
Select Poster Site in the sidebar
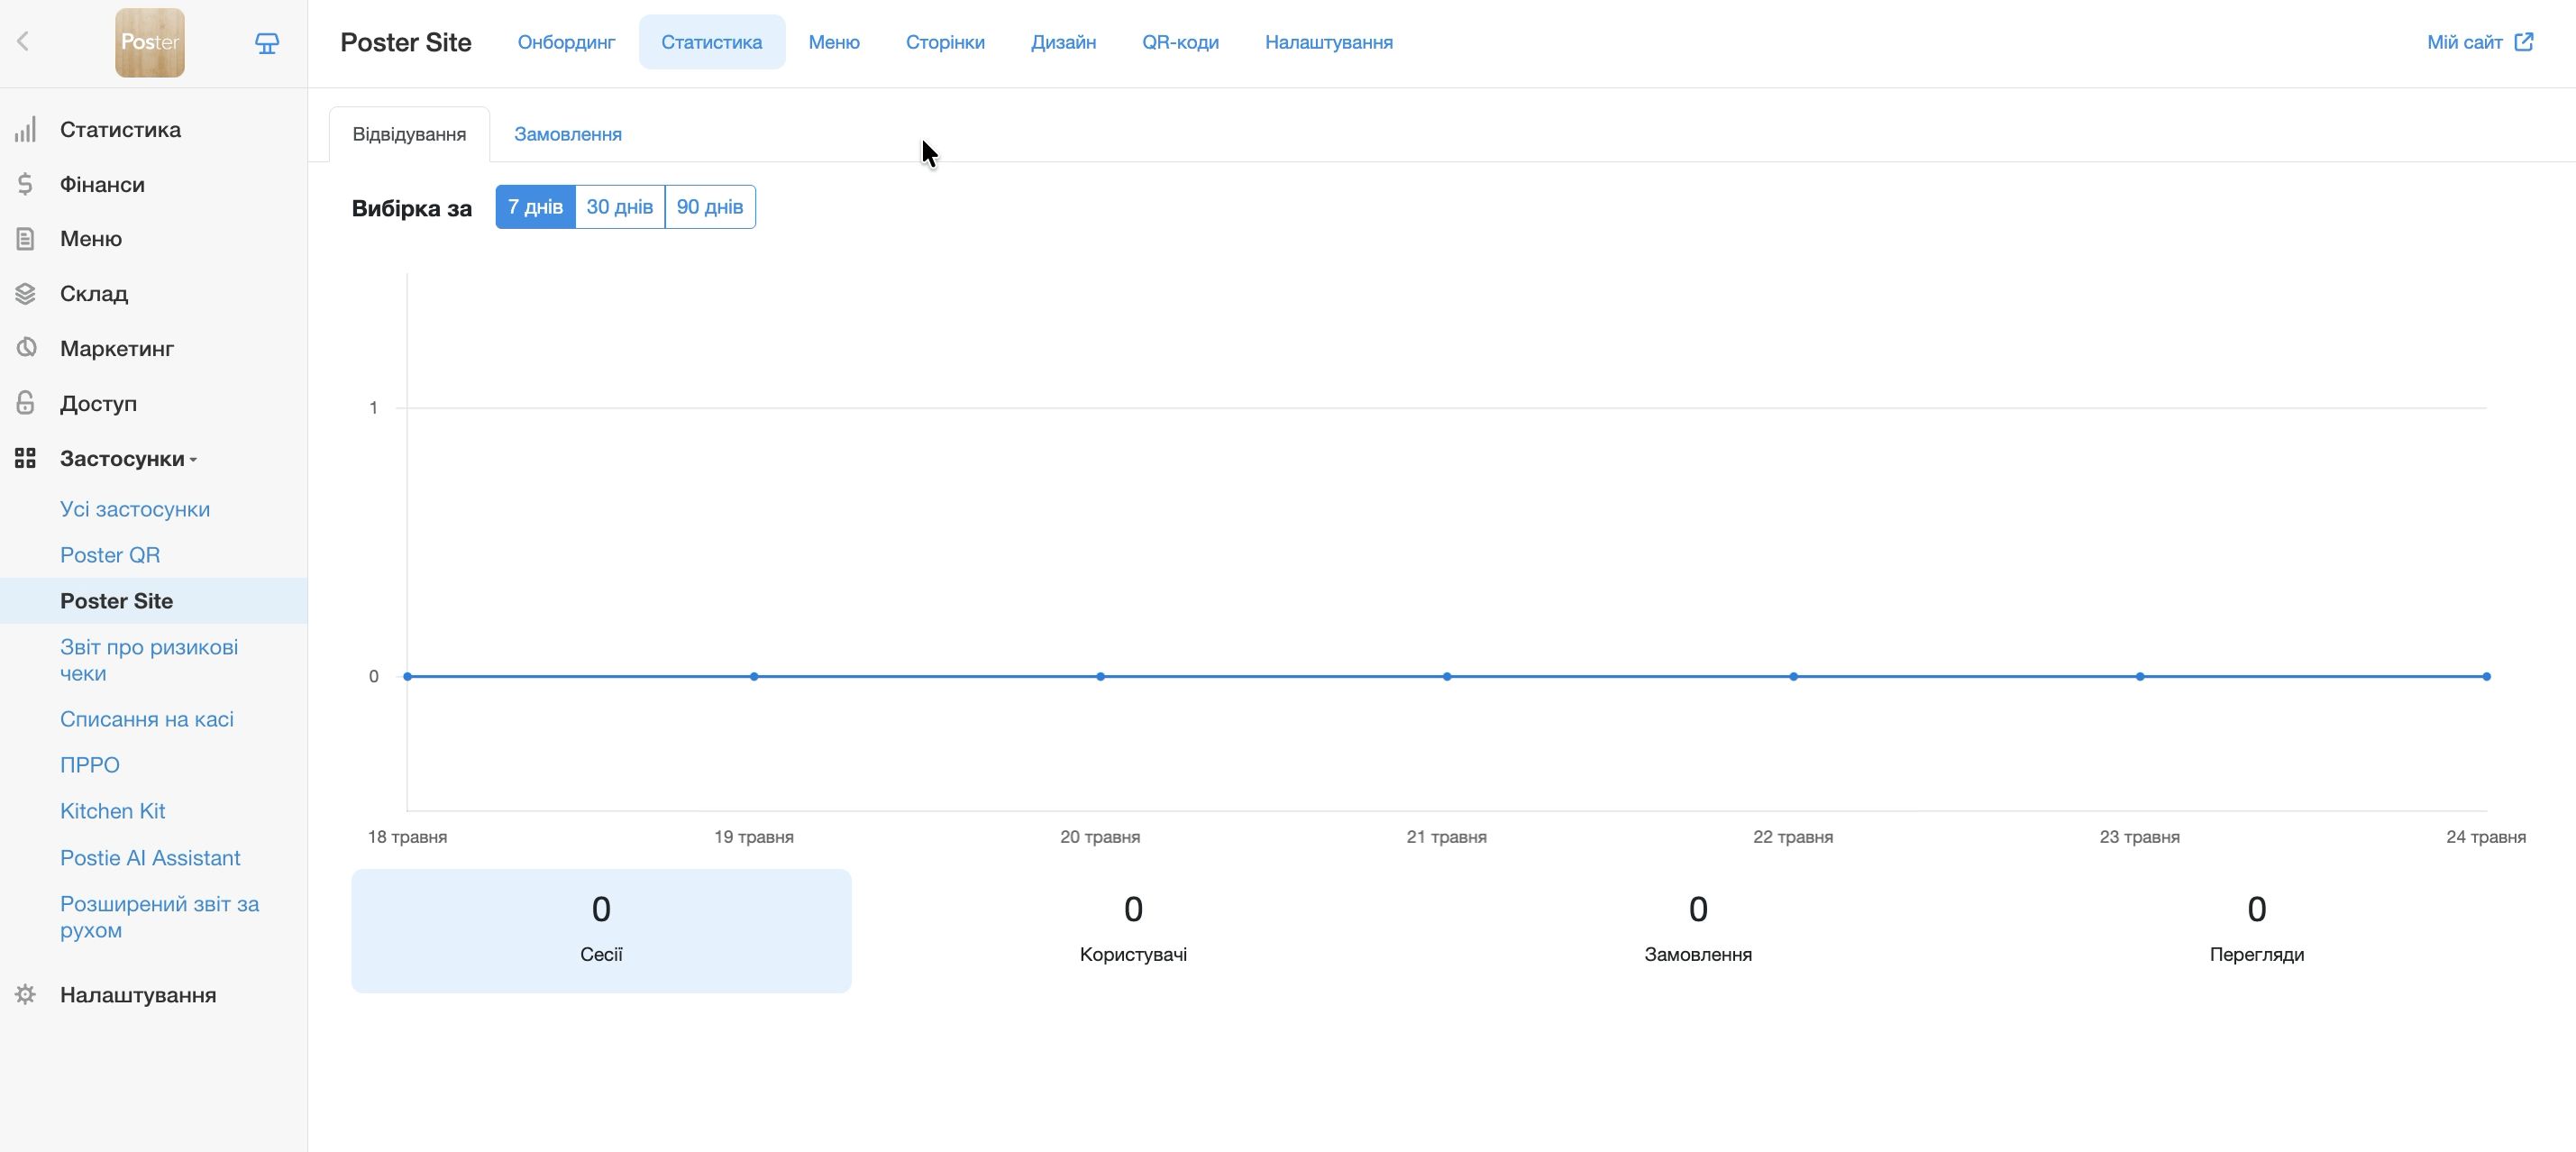(x=154, y=601)
